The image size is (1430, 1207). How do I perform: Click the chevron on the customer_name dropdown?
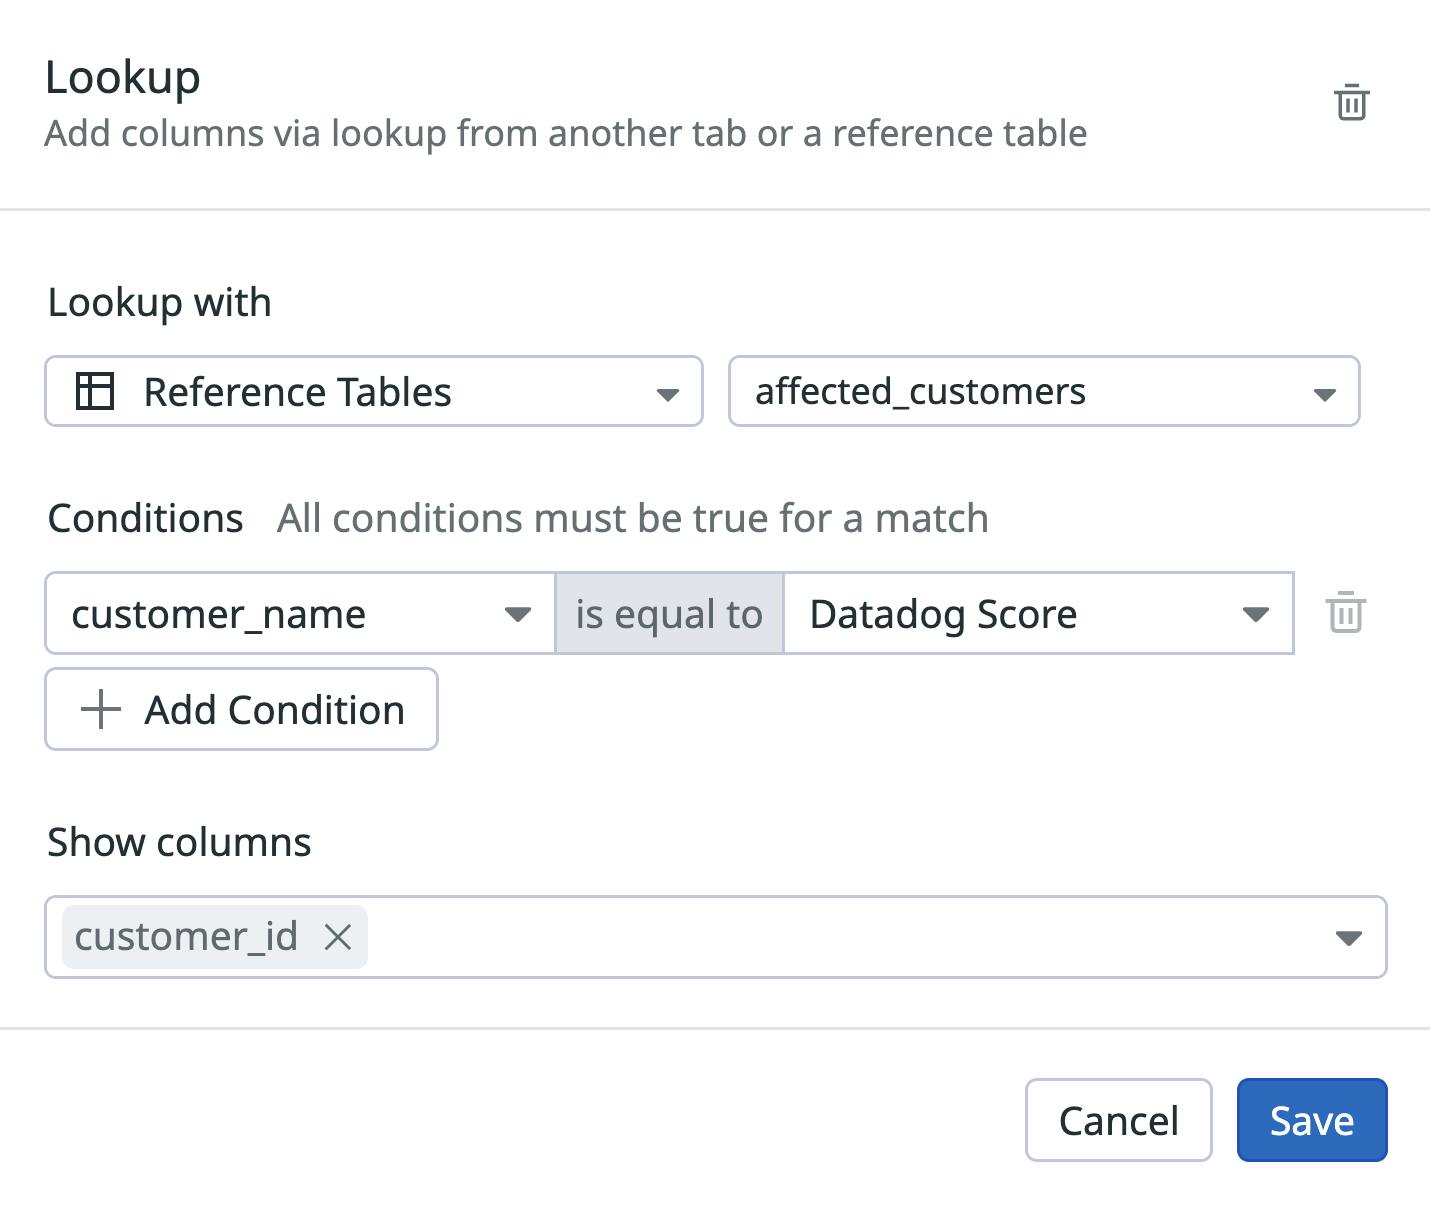click(519, 613)
